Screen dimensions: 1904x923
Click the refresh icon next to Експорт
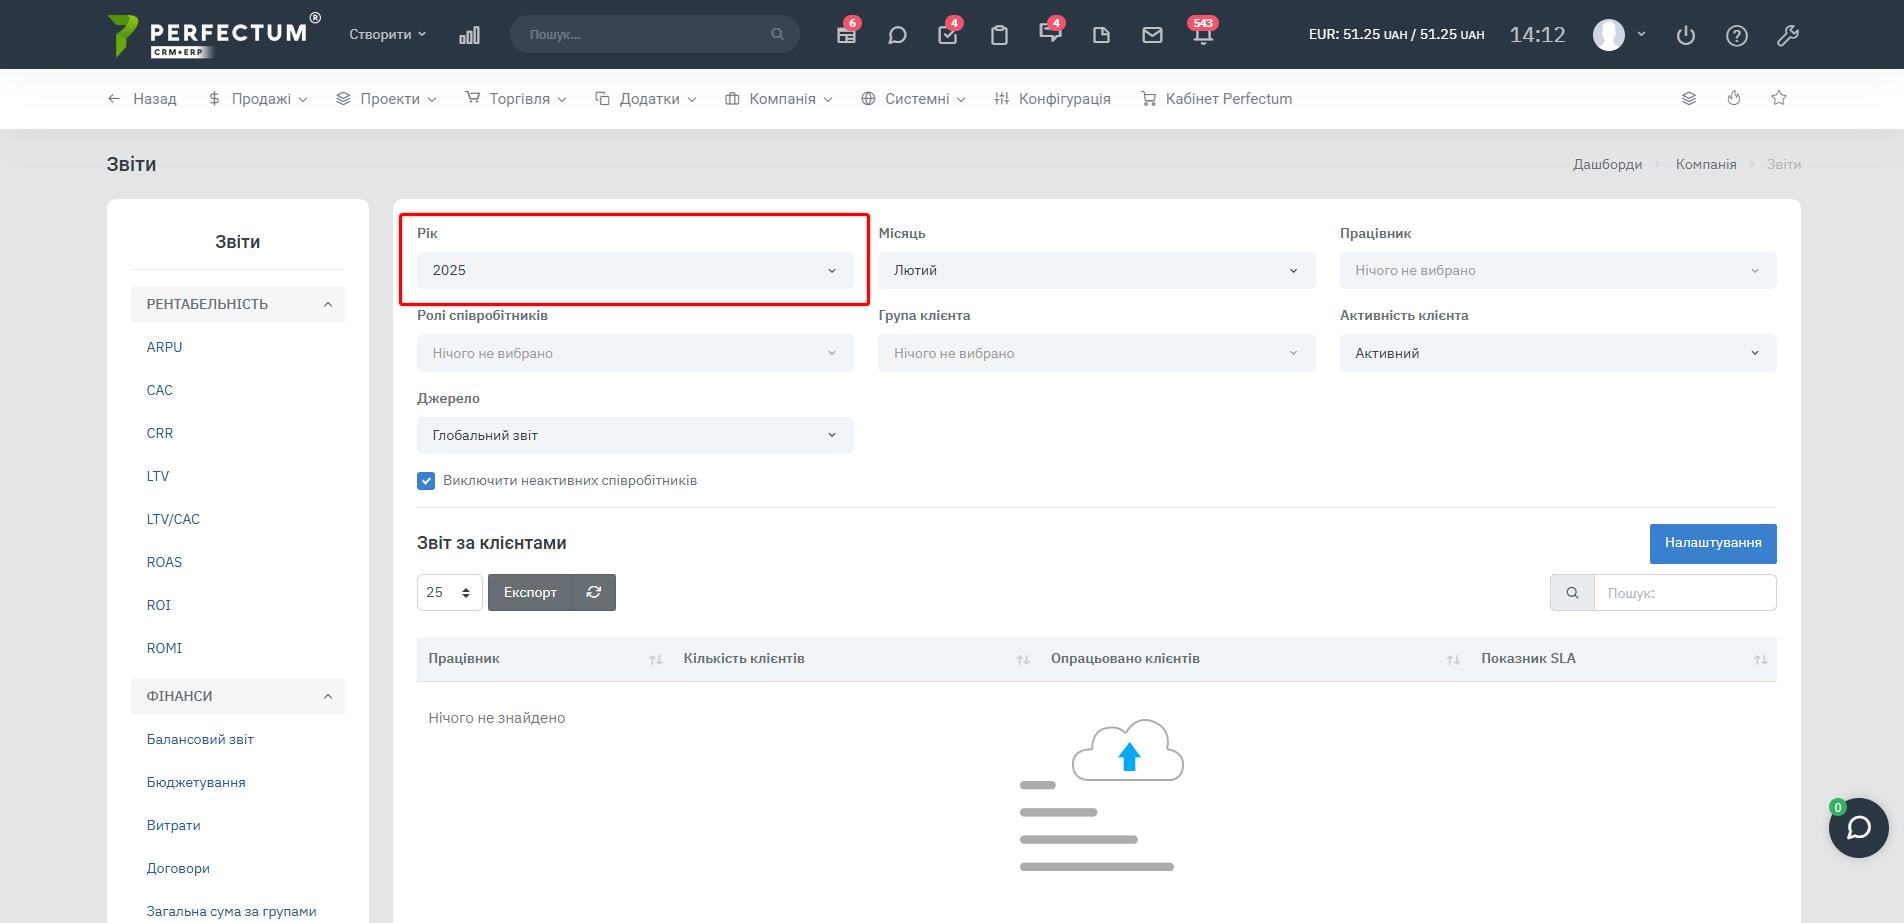click(x=593, y=592)
